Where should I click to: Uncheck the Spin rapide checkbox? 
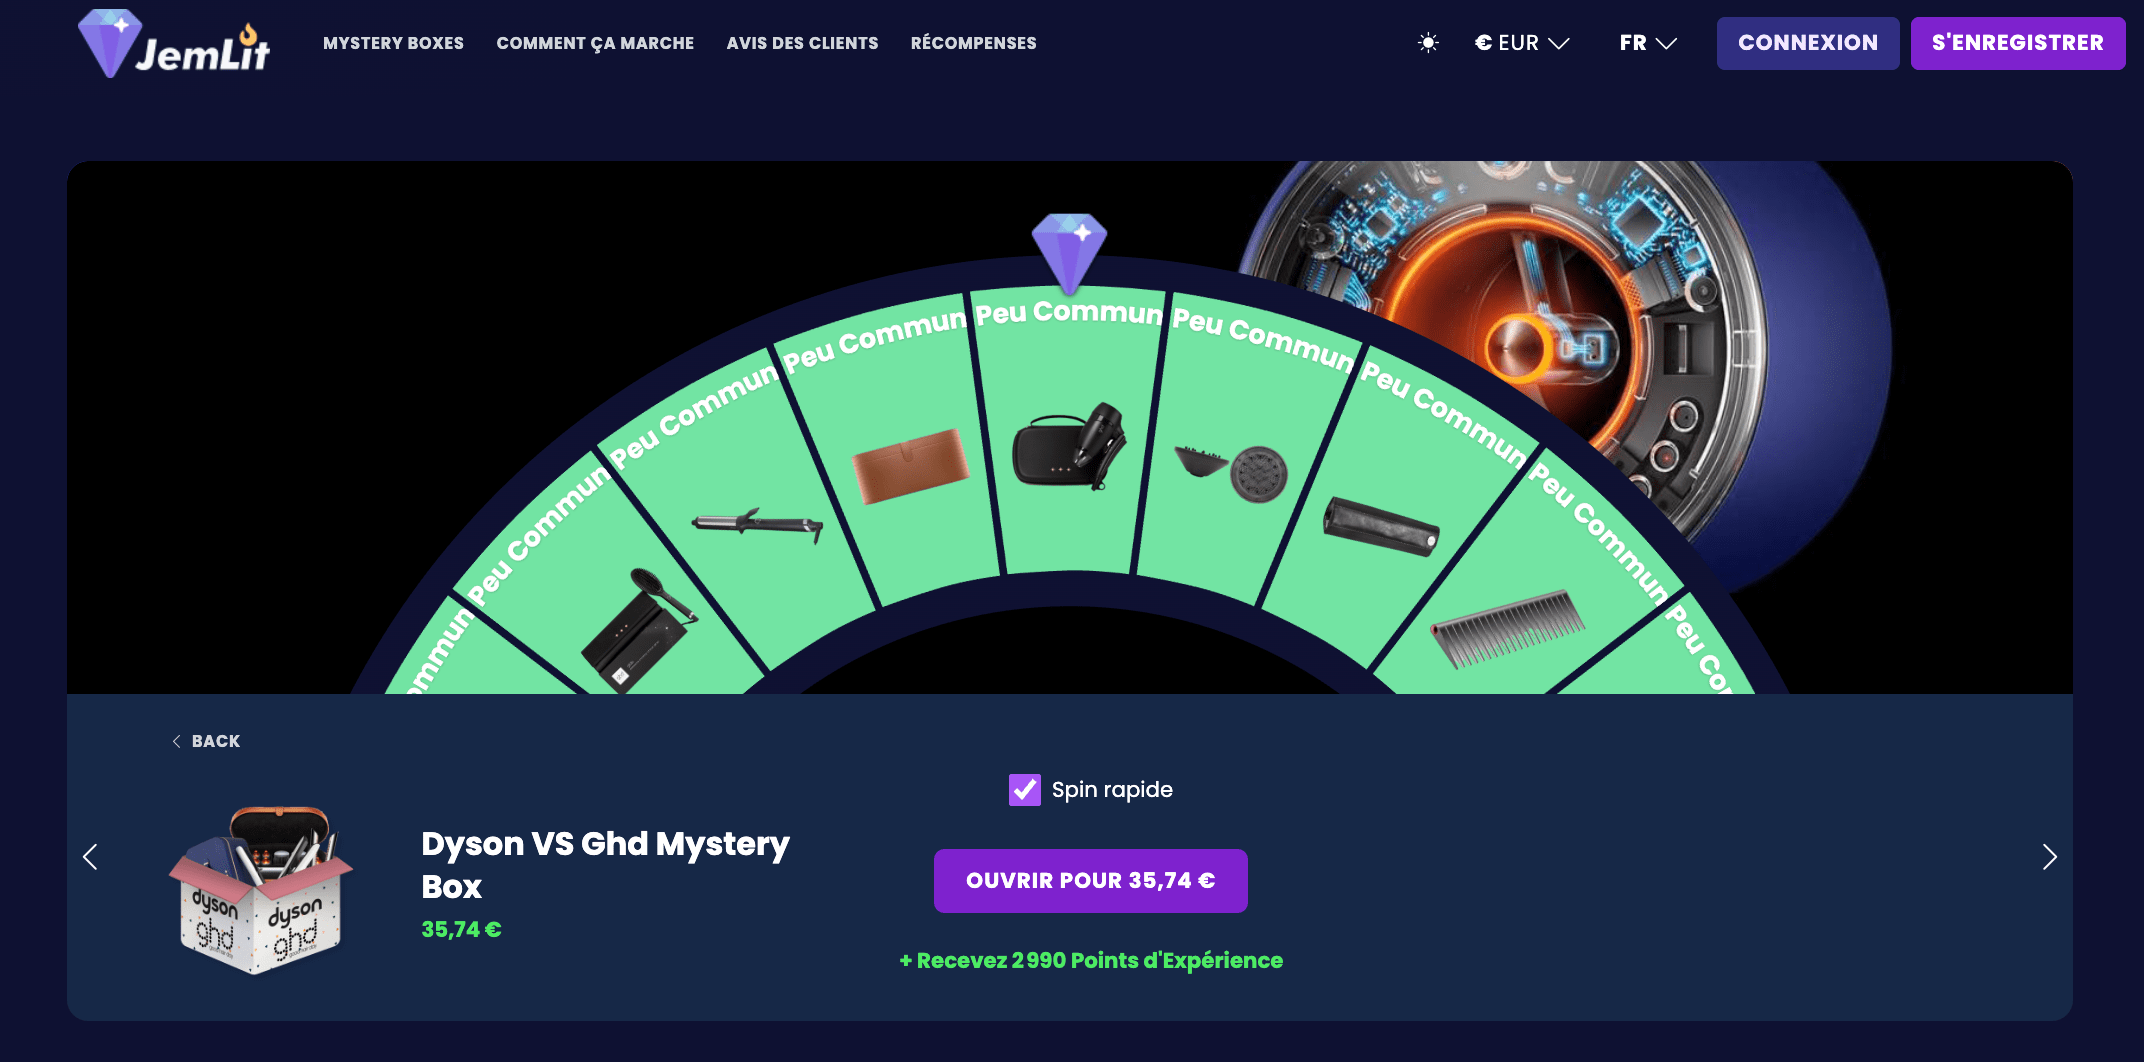point(1025,790)
